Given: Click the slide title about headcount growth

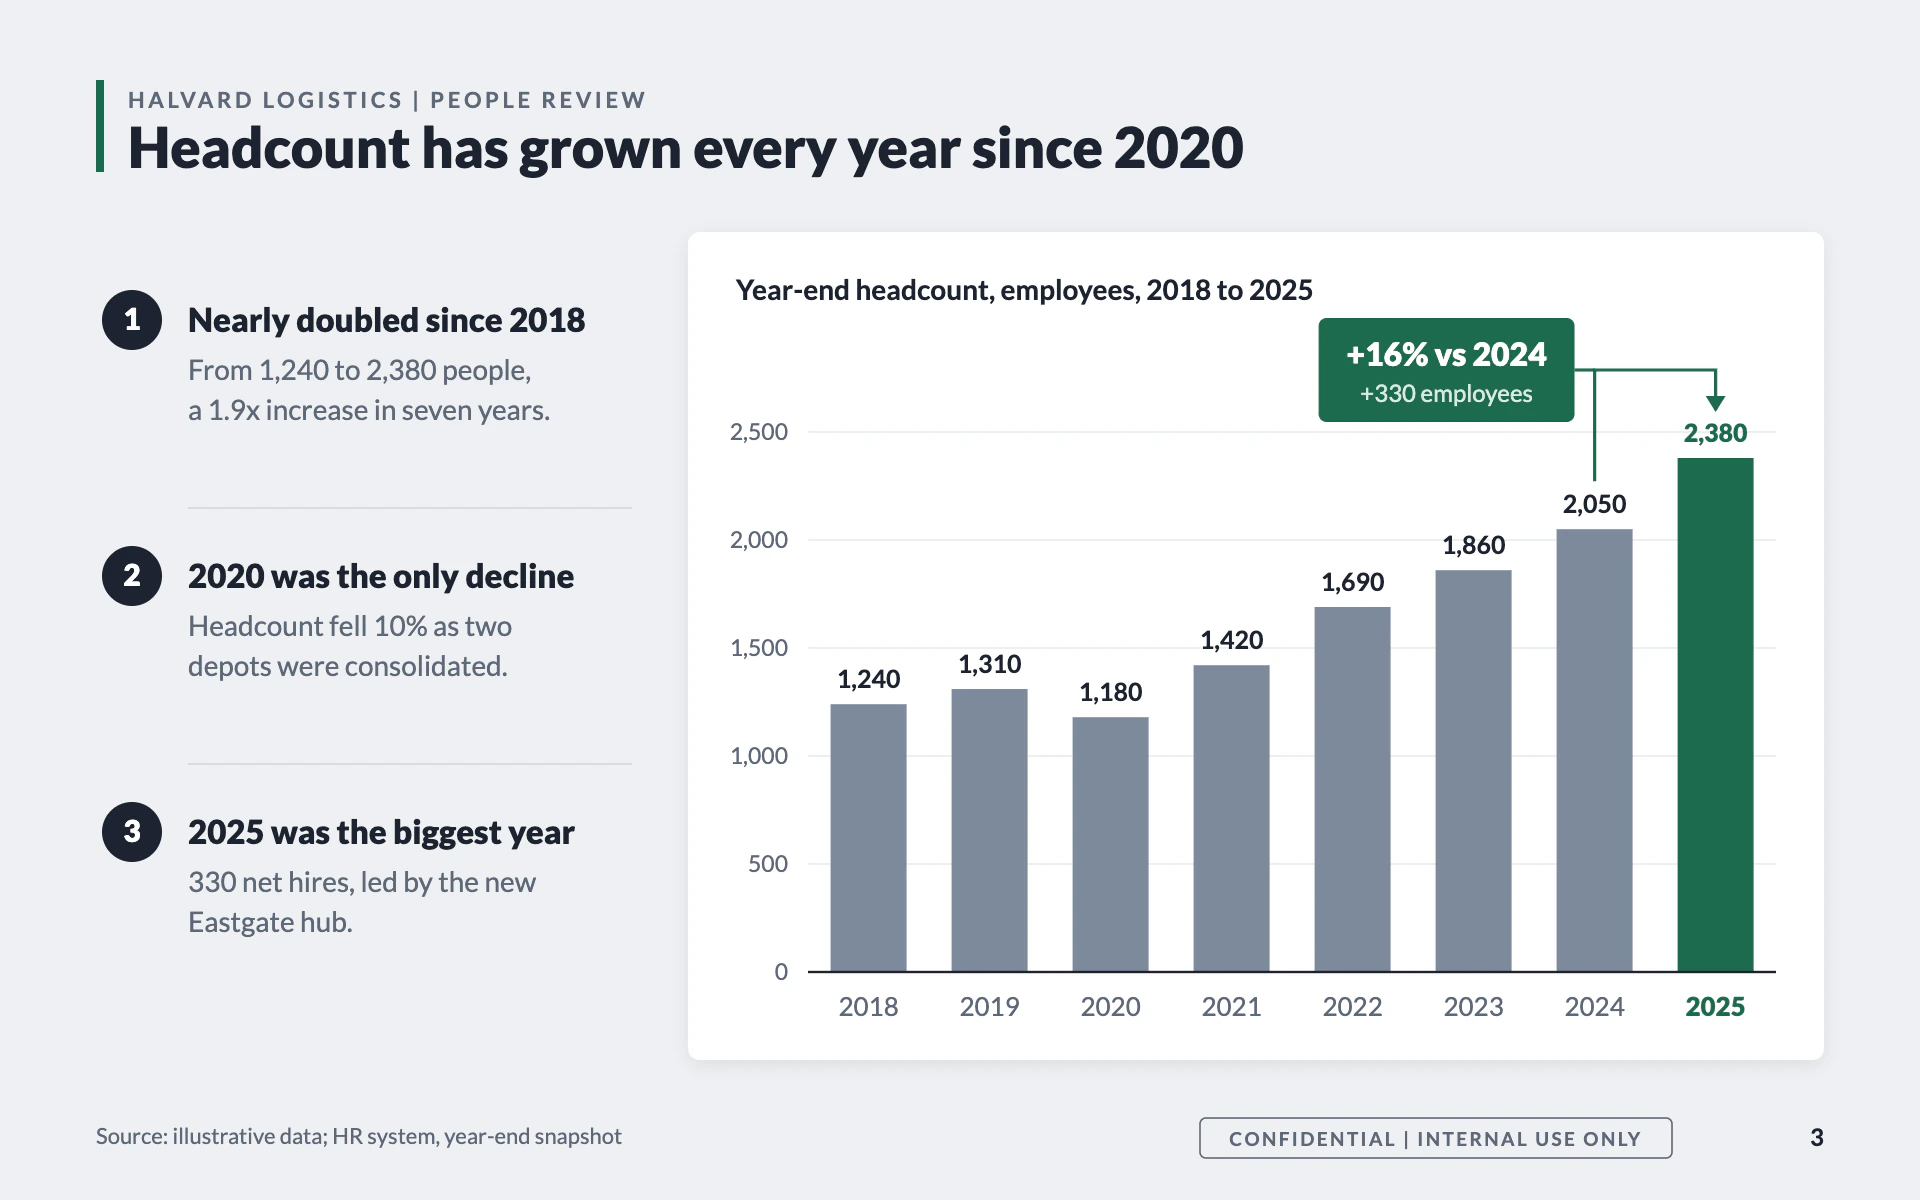Looking at the screenshot, I should click(685, 148).
